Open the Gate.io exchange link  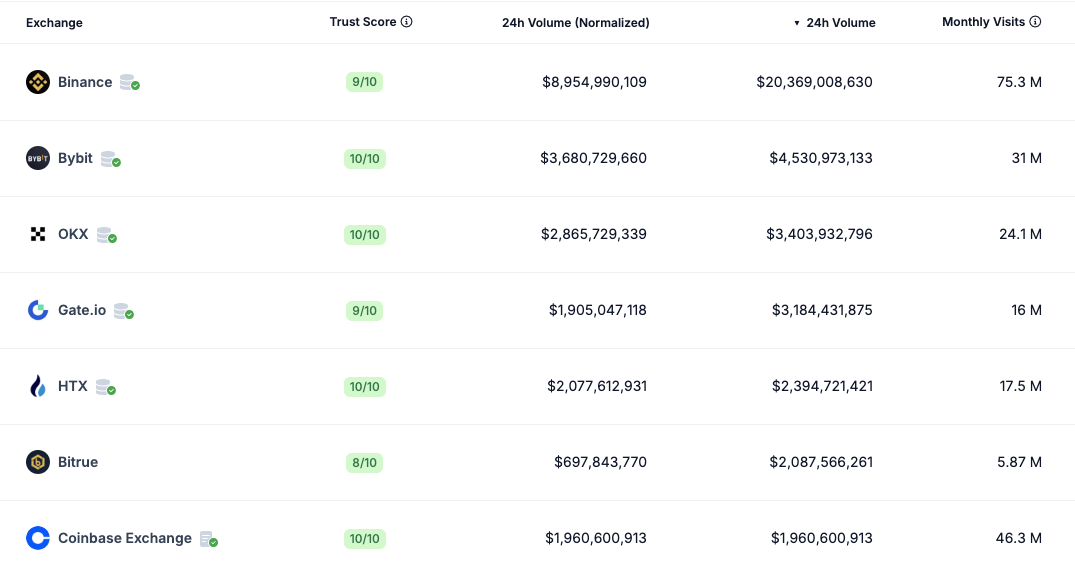point(82,310)
